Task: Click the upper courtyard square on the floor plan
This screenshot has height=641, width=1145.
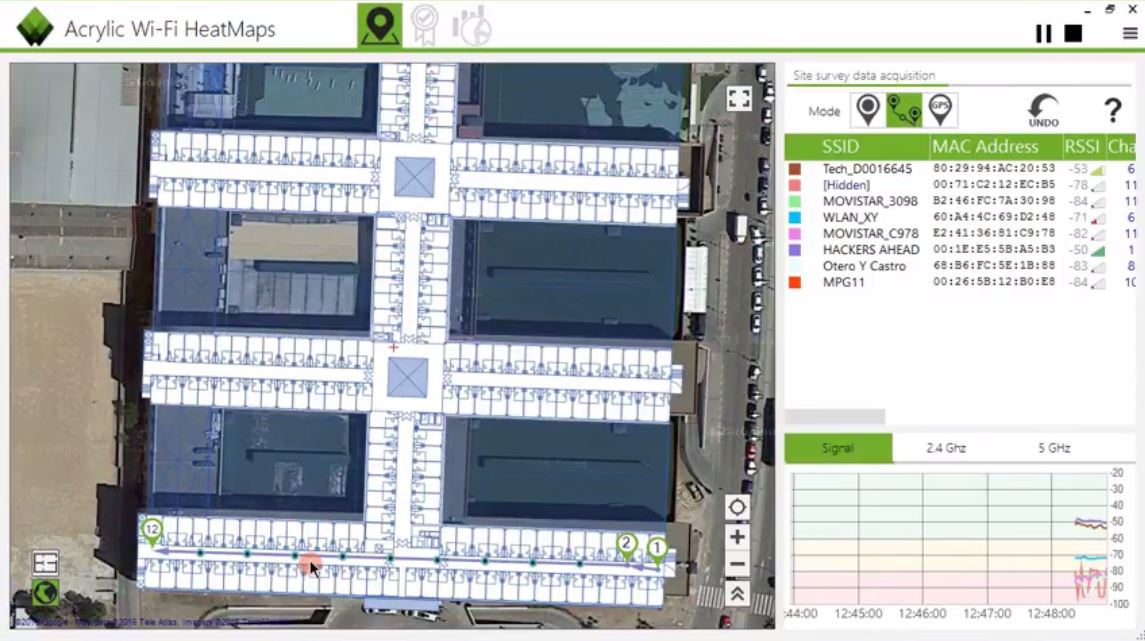Action: (414, 177)
